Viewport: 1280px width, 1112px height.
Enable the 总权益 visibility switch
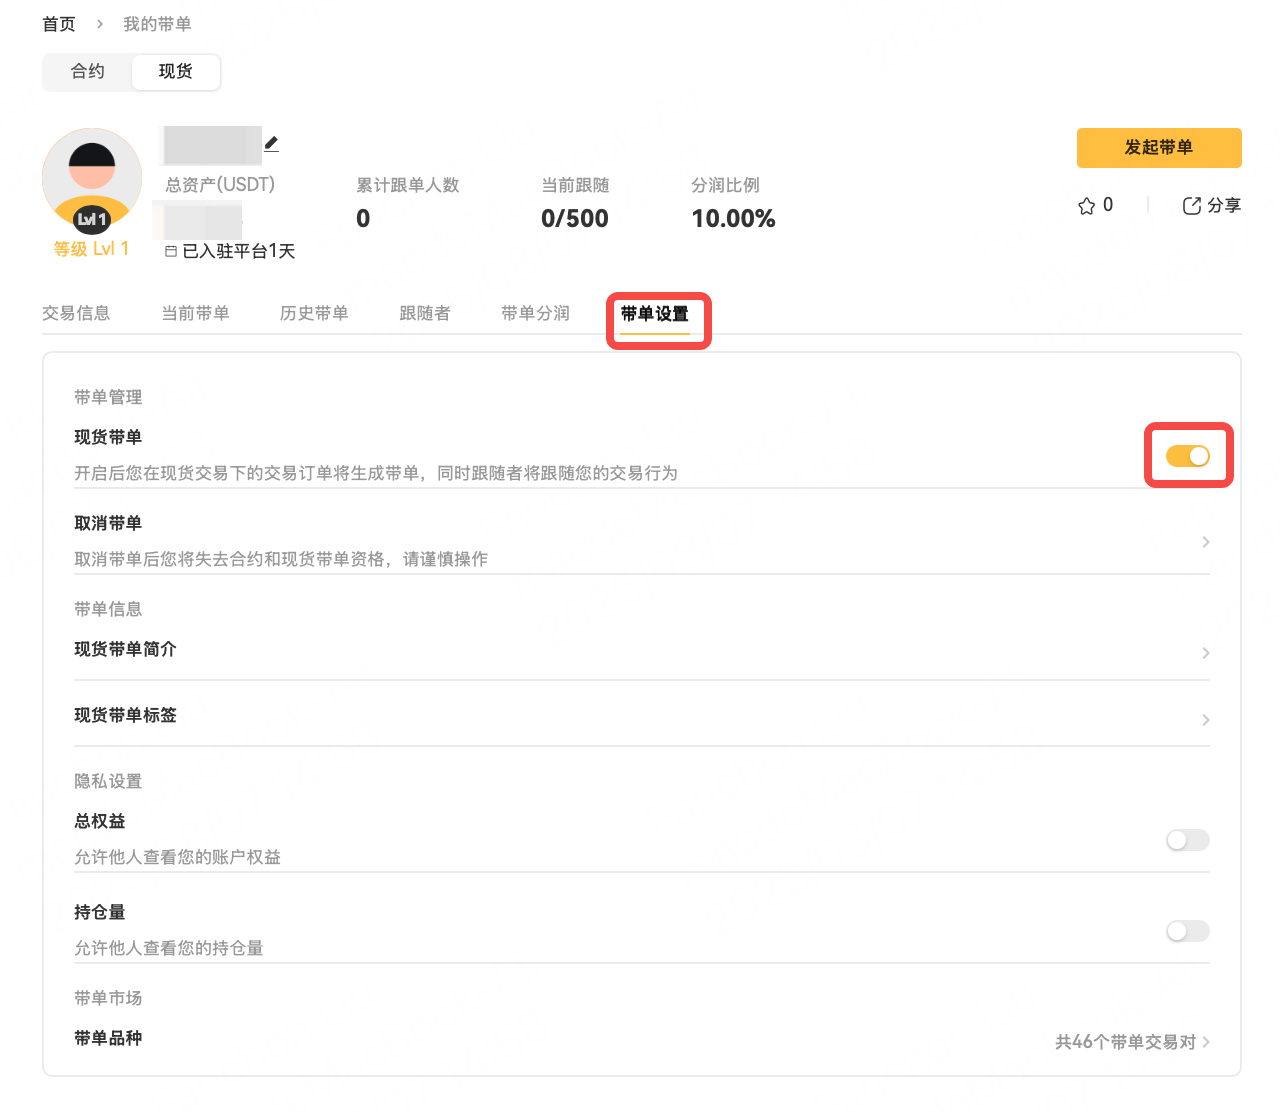[1188, 840]
